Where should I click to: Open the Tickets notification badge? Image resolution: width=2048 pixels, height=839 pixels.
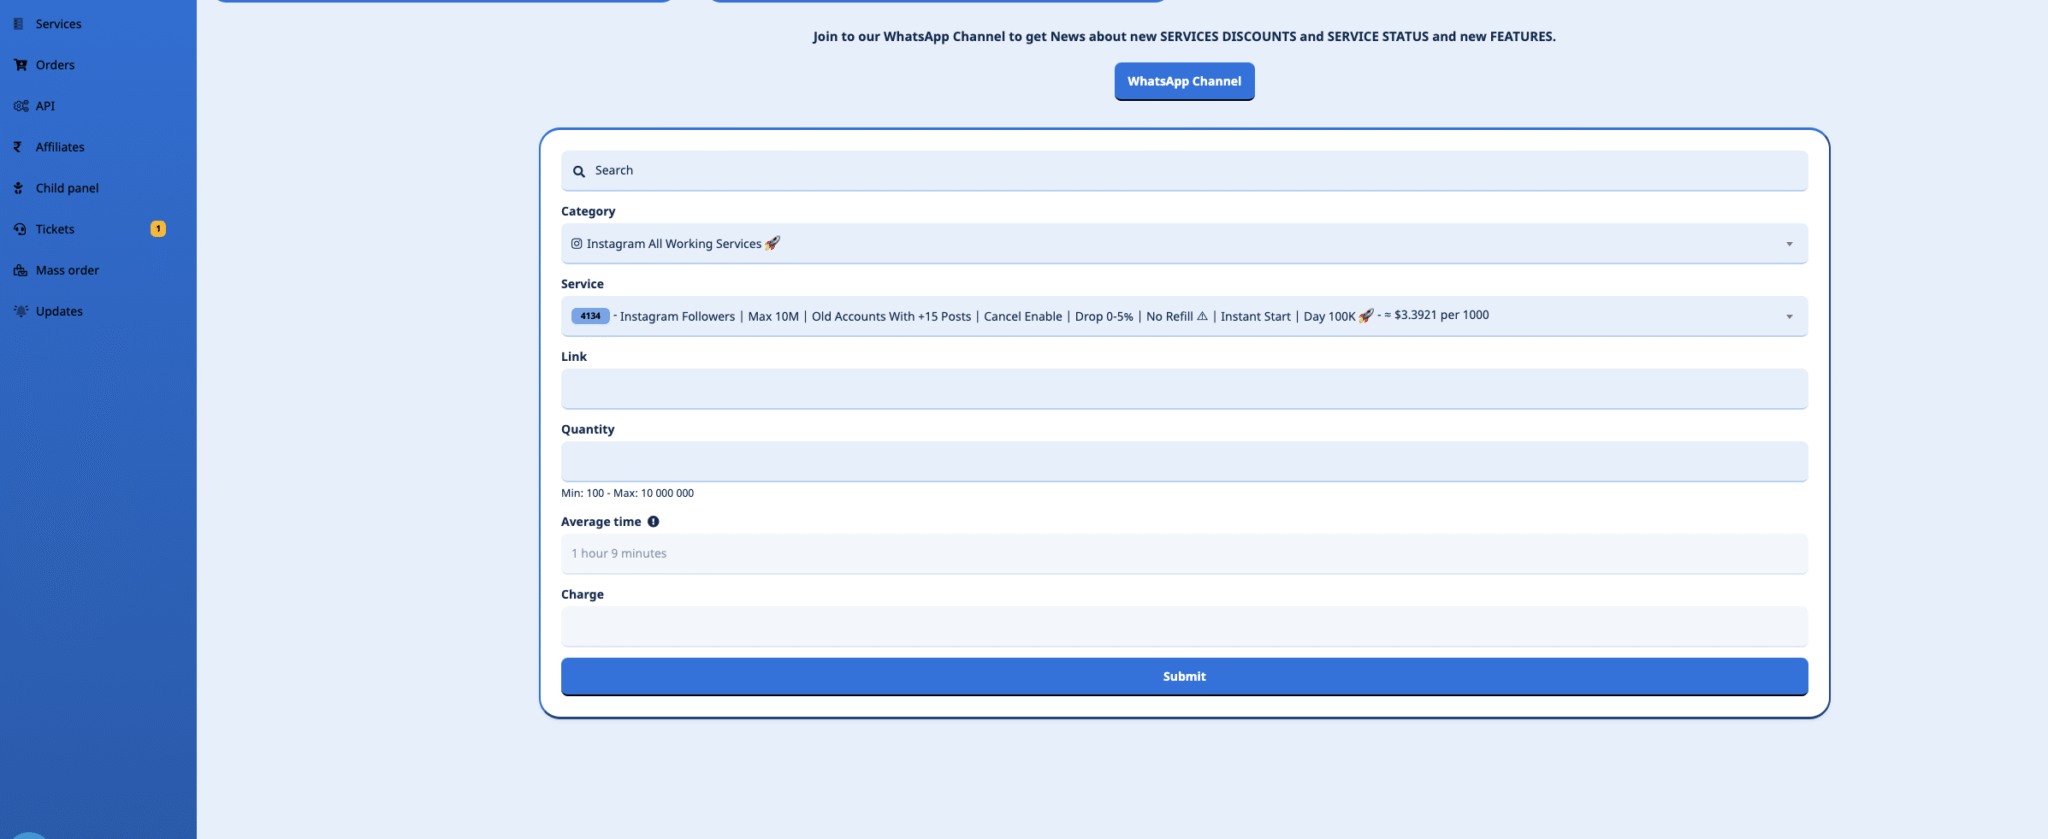pyautogui.click(x=158, y=229)
